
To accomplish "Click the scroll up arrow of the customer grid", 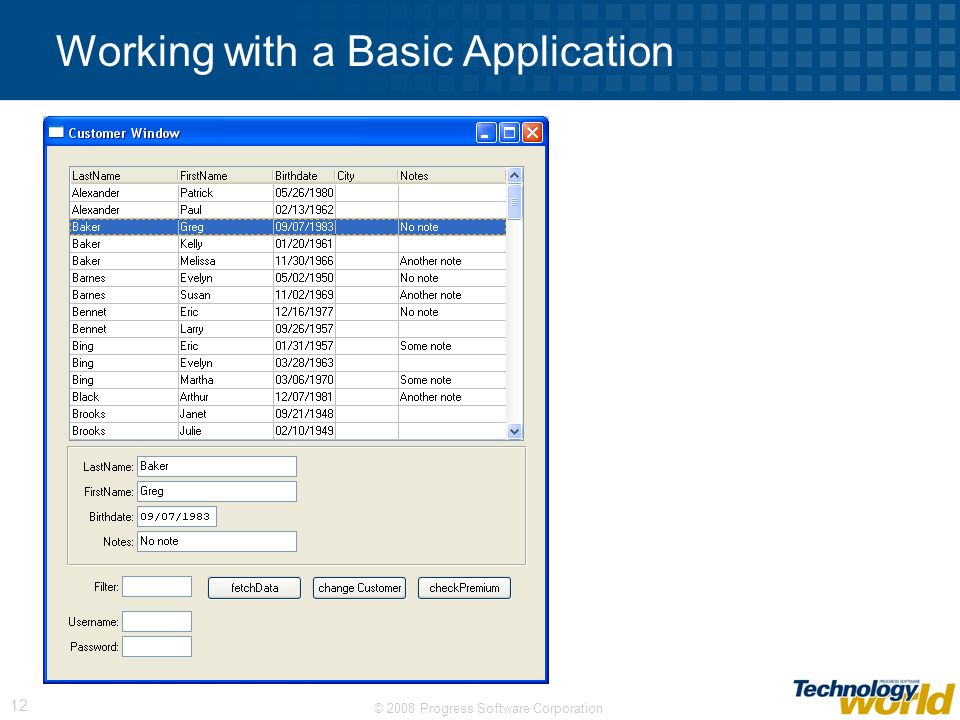I will 514,176.
